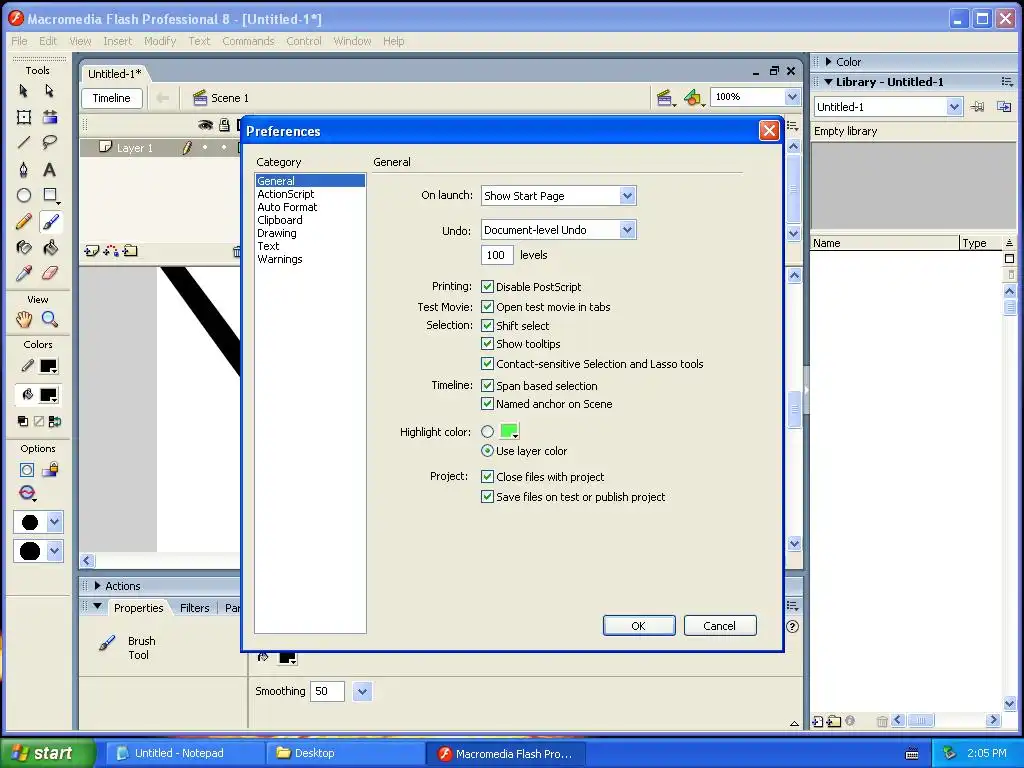
Task: Select the Pencil tool
Action: click(24, 222)
